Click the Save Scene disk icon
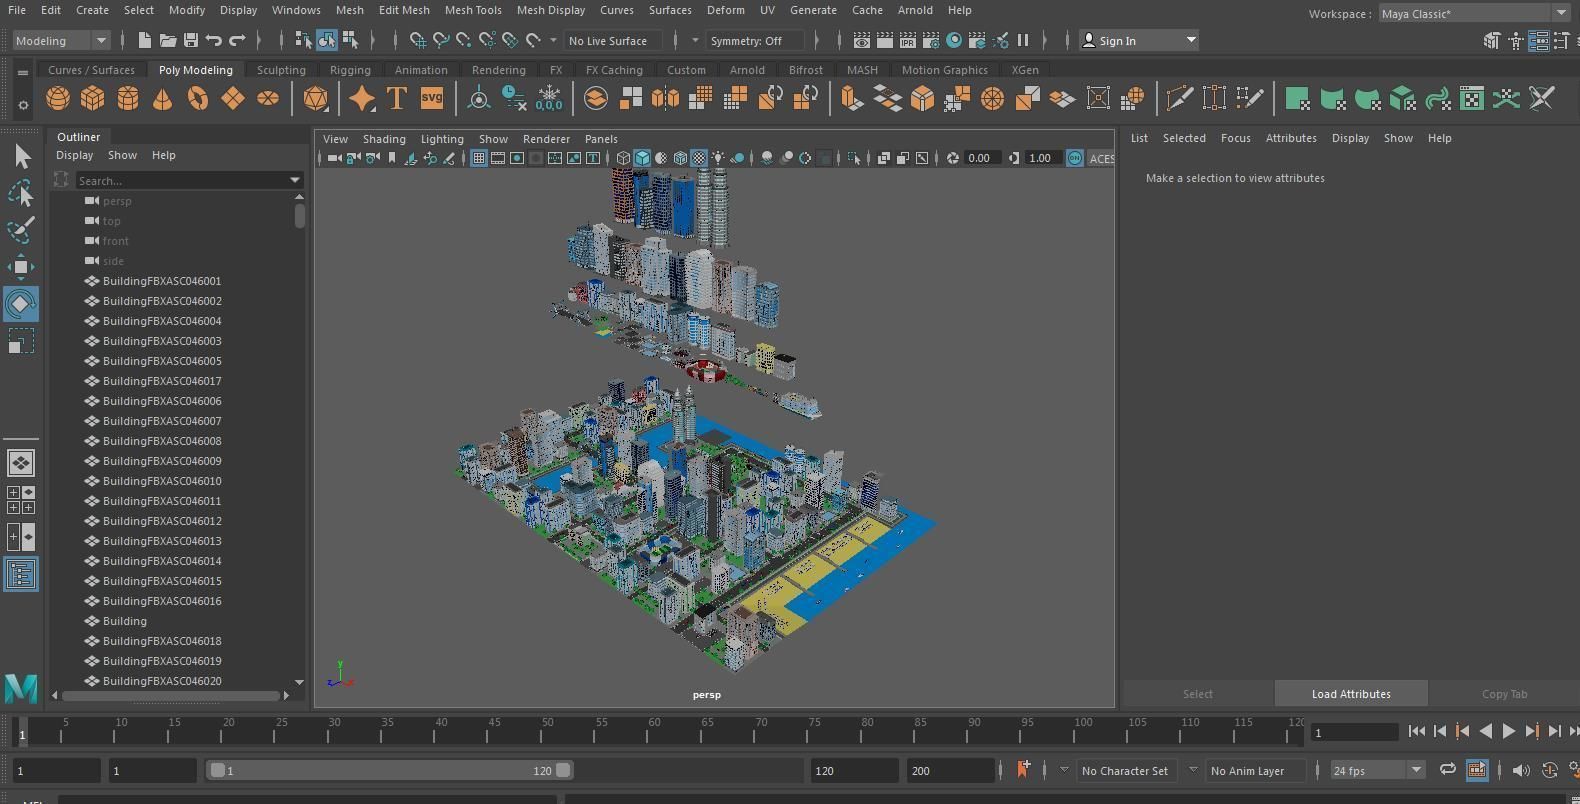This screenshot has height=804, width=1580. pos(190,40)
